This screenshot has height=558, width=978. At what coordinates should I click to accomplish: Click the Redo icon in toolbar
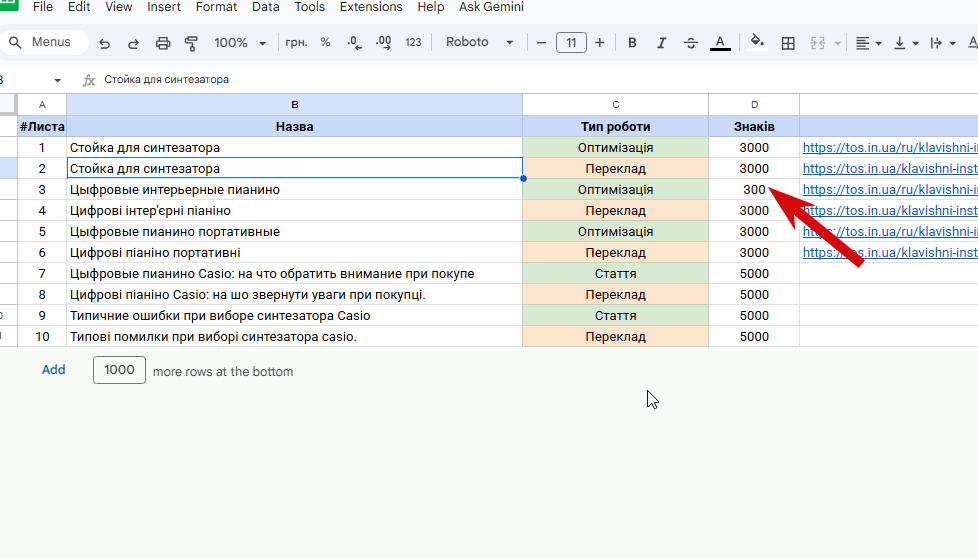tap(133, 43)
